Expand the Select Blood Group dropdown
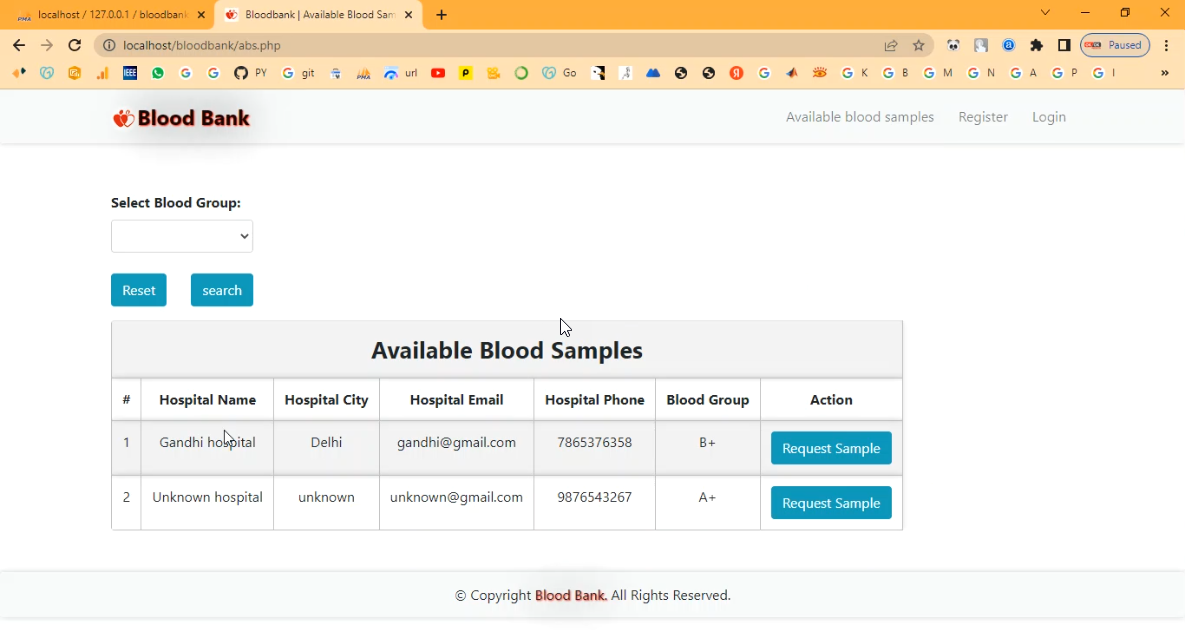This screenshot has height=632, width=1185. (182, 237)
